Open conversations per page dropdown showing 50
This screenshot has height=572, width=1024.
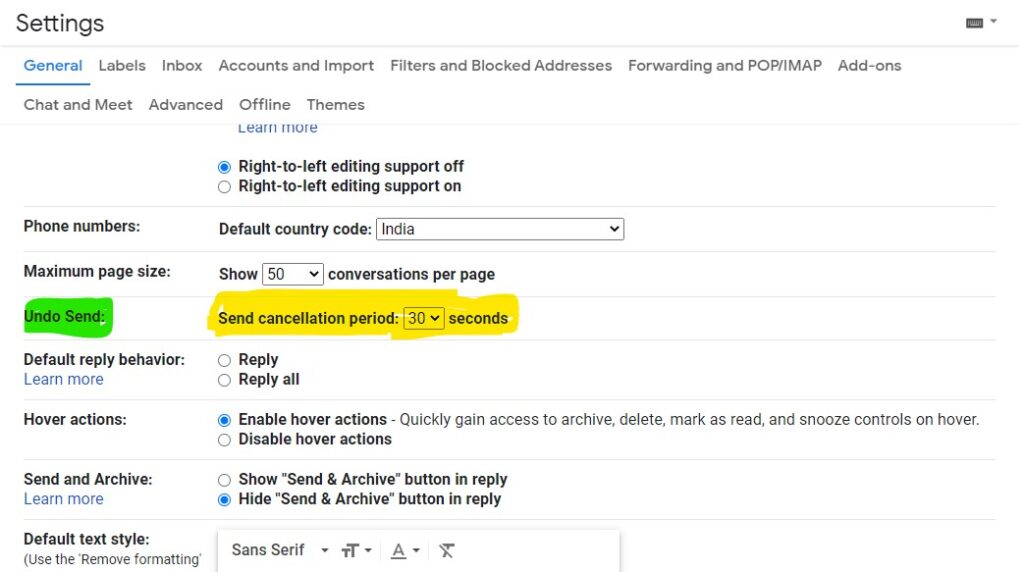(293, 274)
